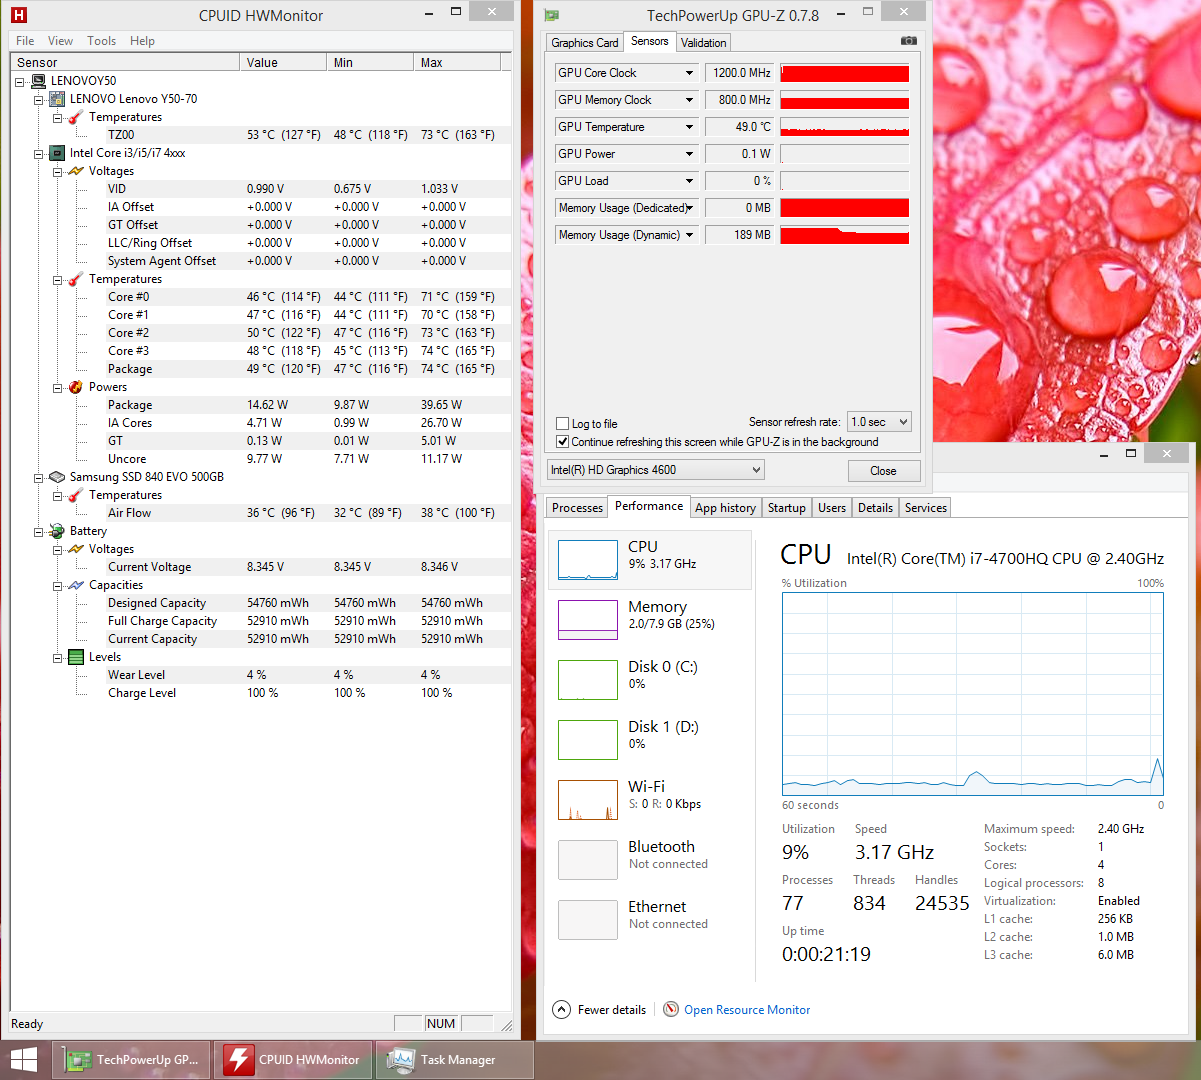Image resolution: width=1201 pixels, height=1080 pixels.
Task: Collapse the Battery node in HWMonitor
Action: (39, 531)
